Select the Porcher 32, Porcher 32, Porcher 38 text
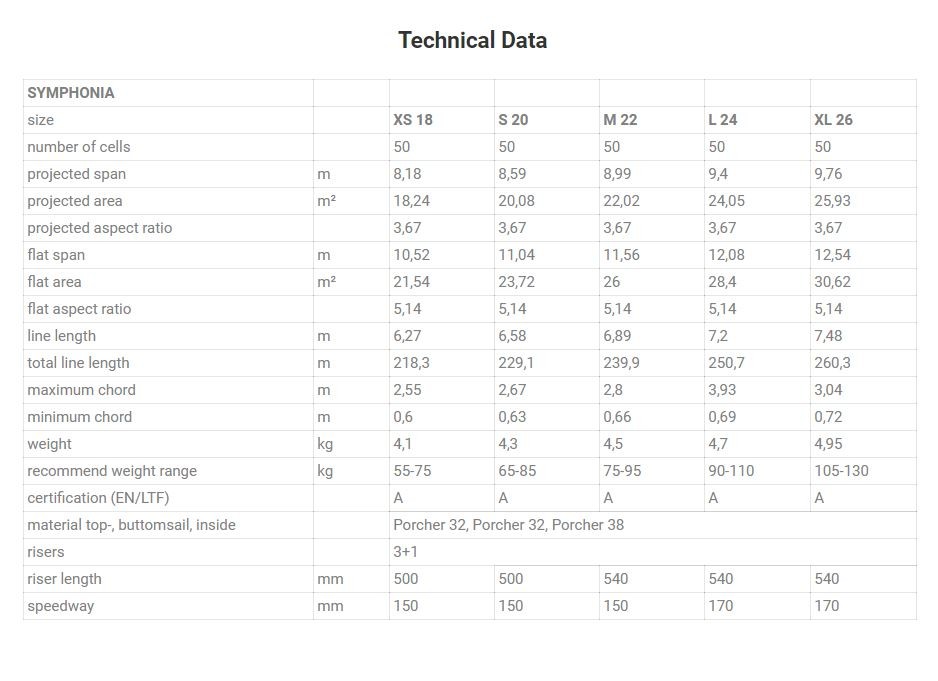 (x=508, y=525)
